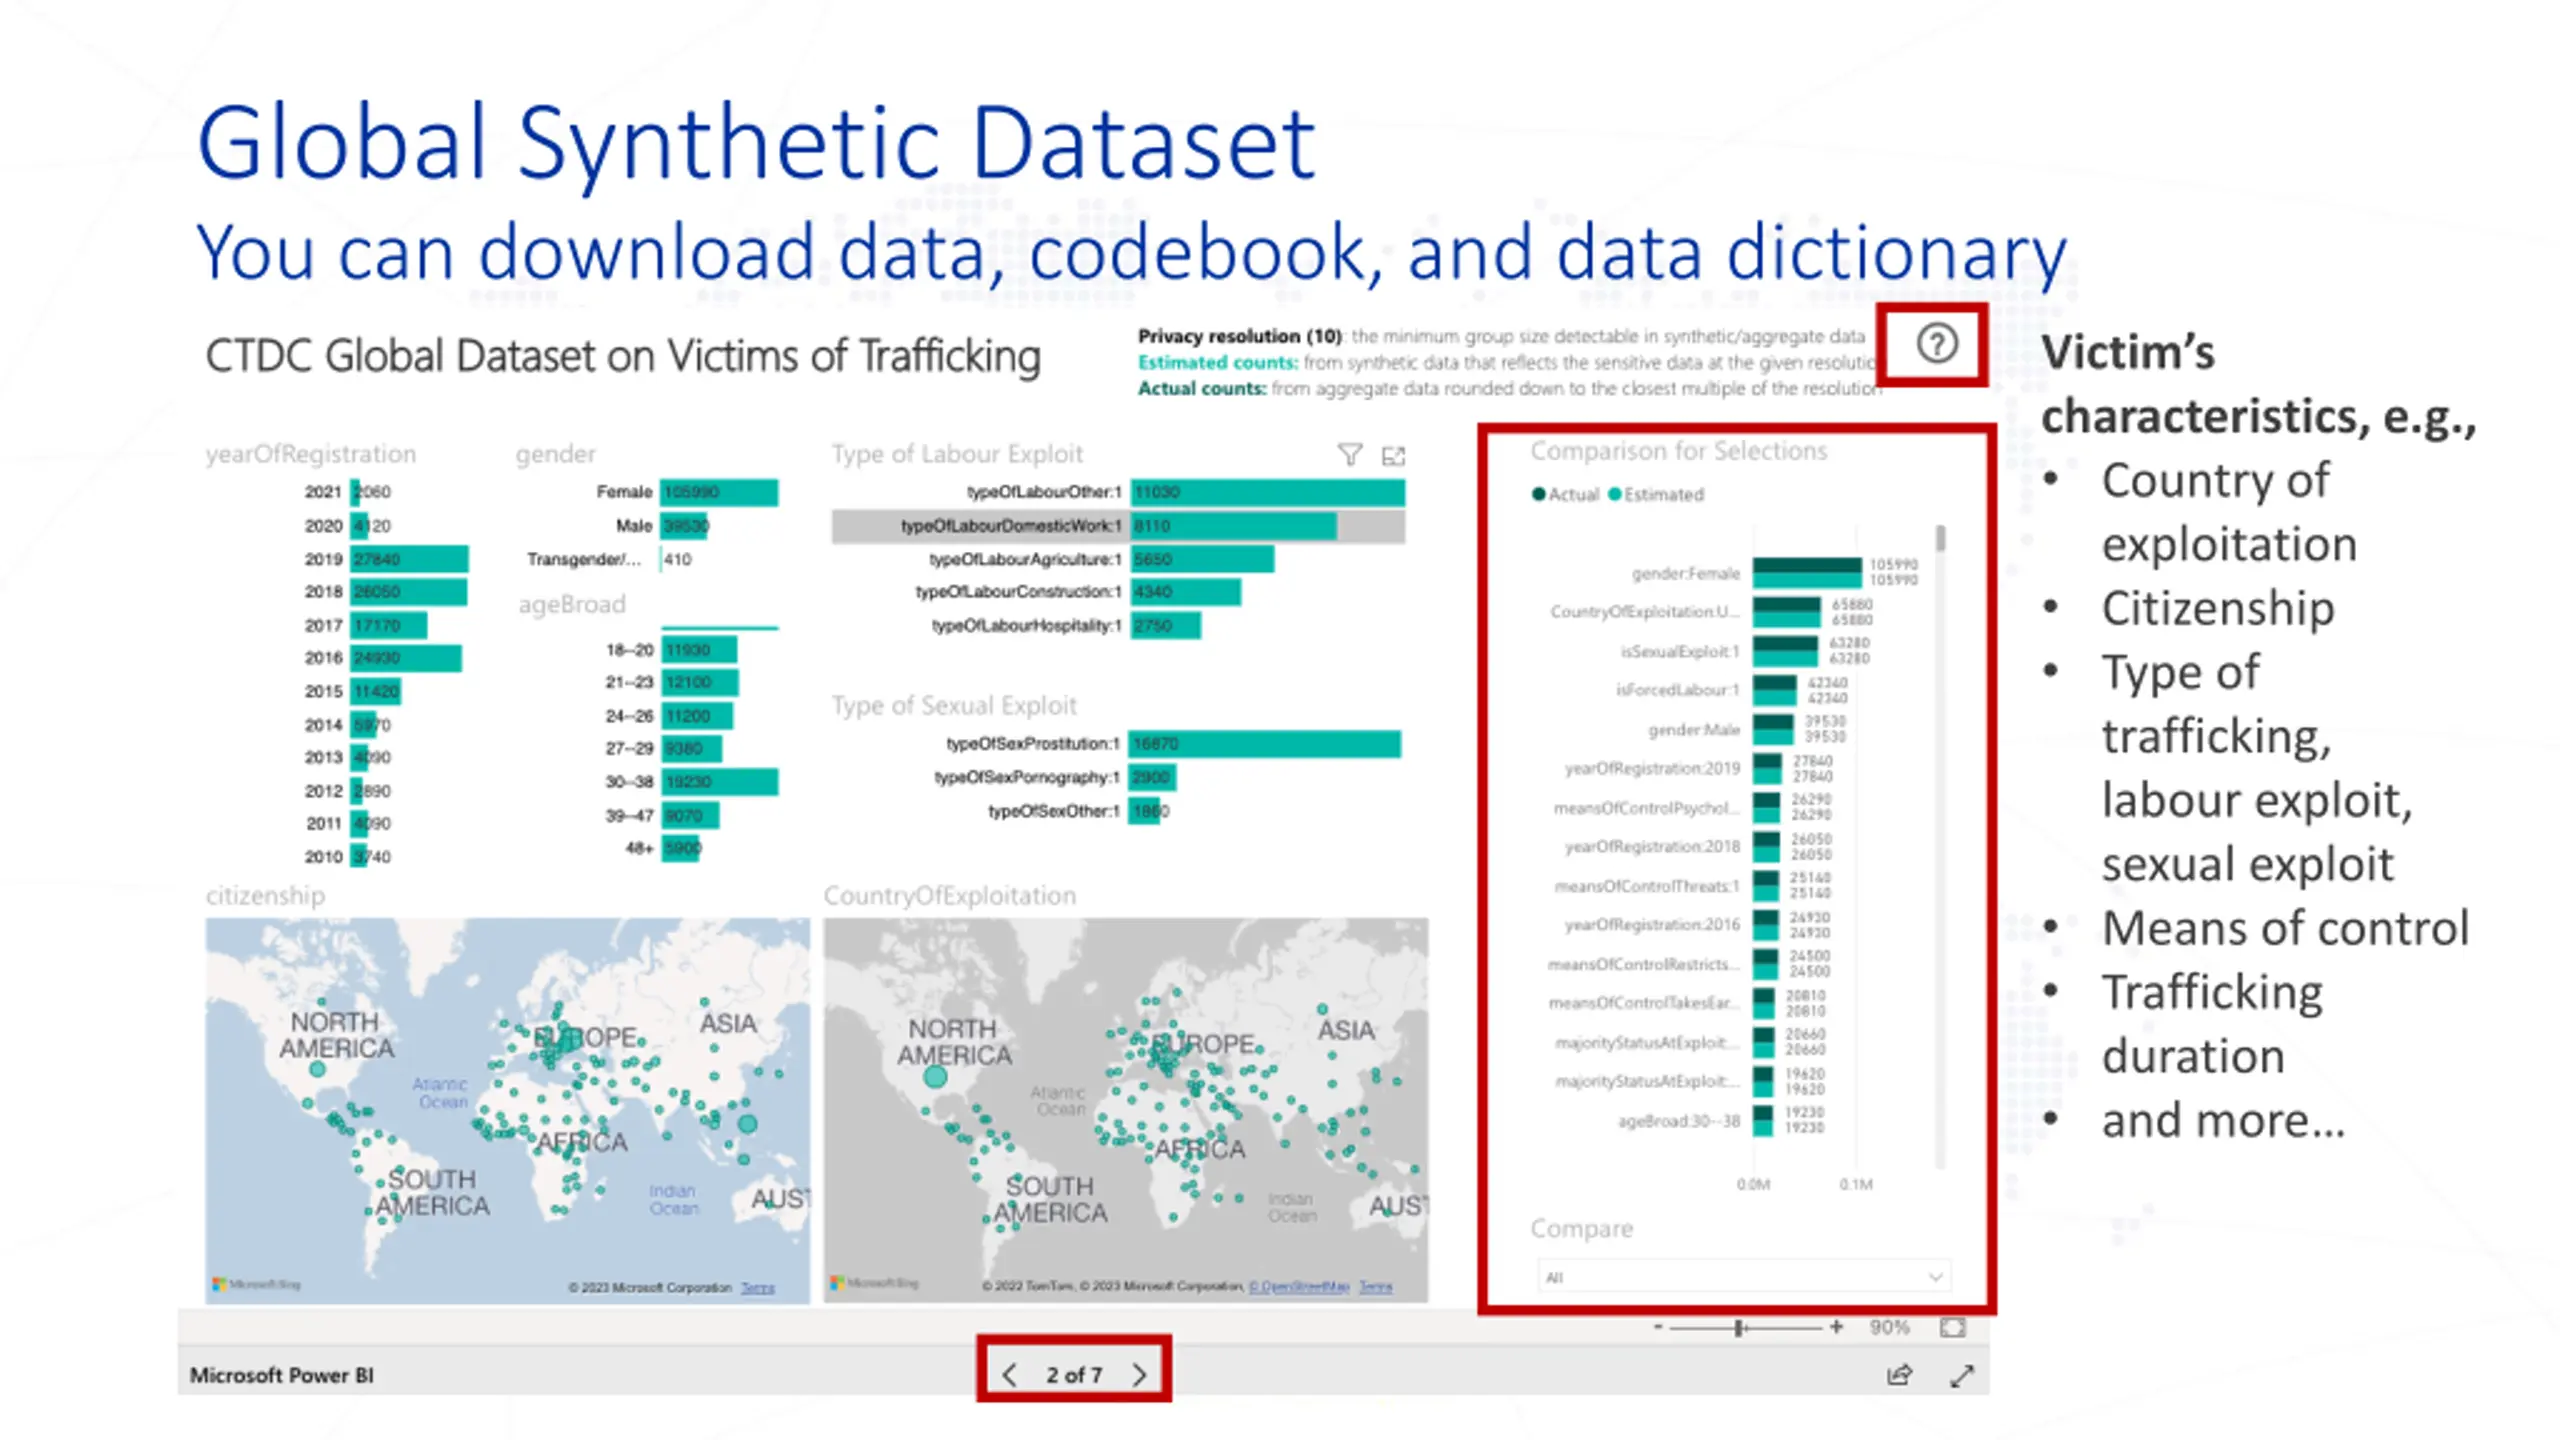The width and height of the screenshot is (2560, 1440).
Task: Click the North America bubble on citizenship map
Action: point(318,1069)
